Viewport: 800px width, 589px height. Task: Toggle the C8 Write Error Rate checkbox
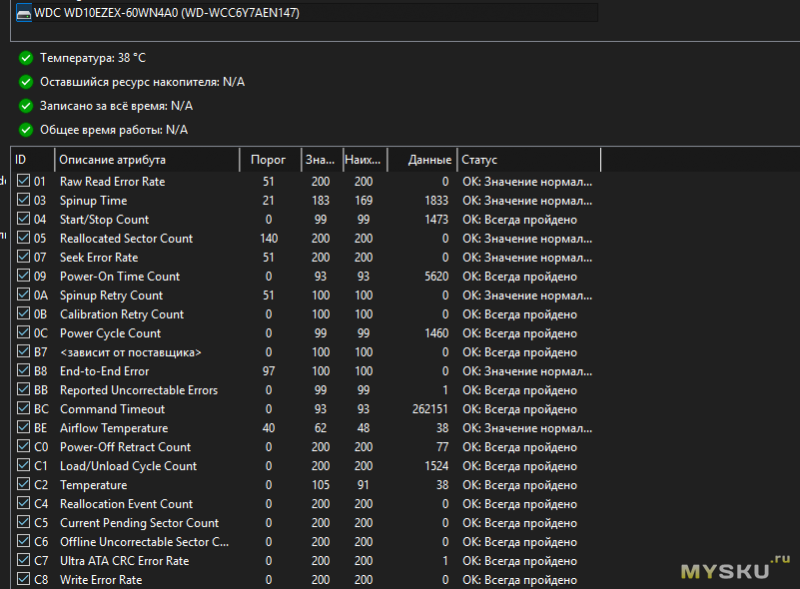[24, 580]
